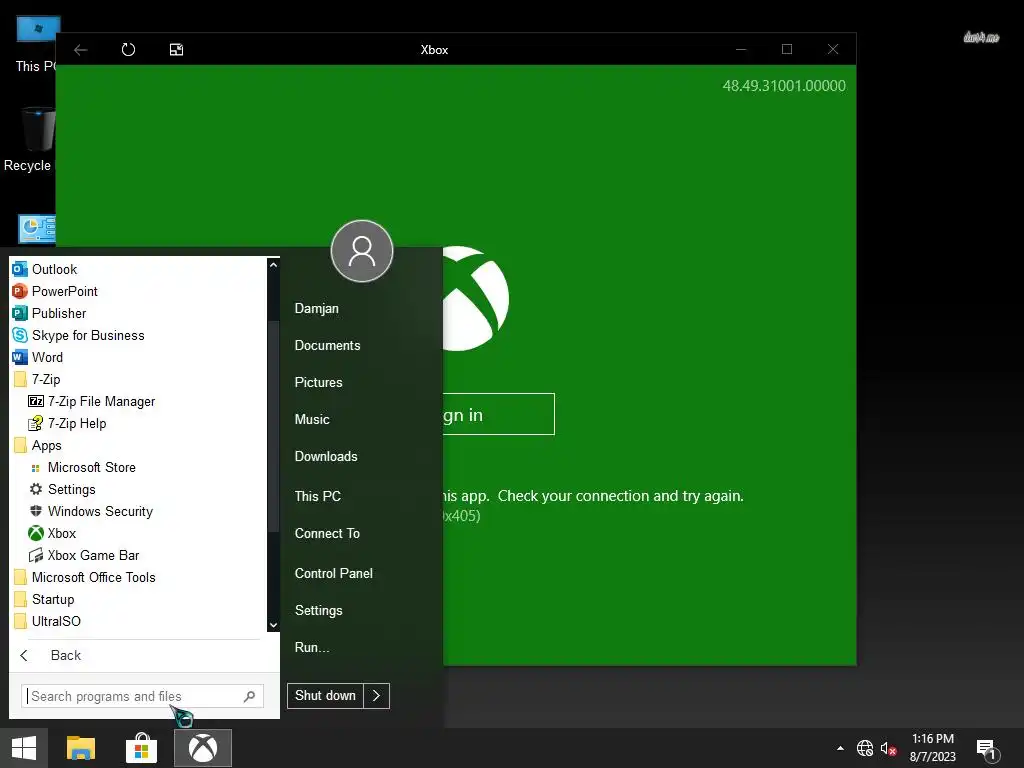
Task: Go Back to the main start menu
Action: [x=51, y=655]
